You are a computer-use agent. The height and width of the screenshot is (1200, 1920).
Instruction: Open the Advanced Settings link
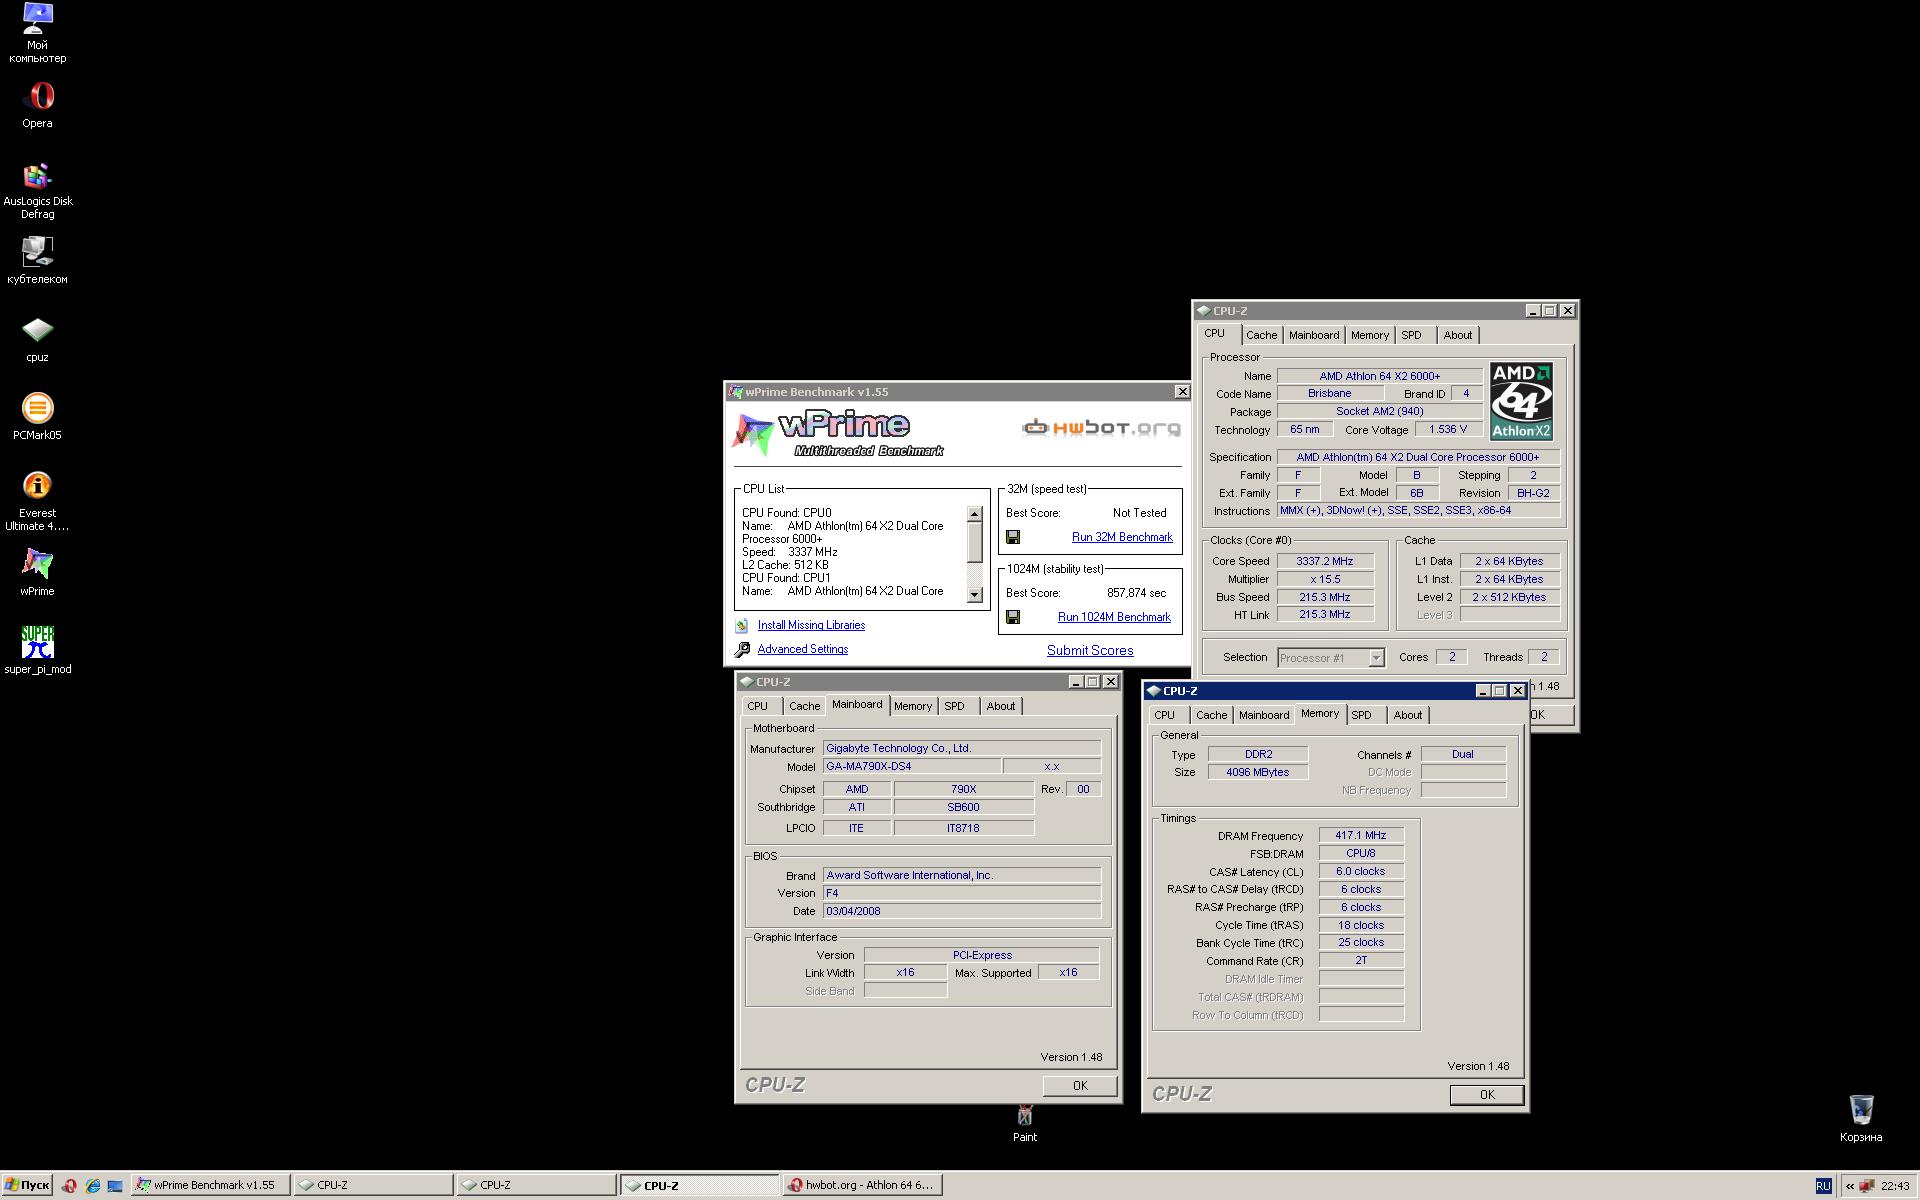pos(803,649)
